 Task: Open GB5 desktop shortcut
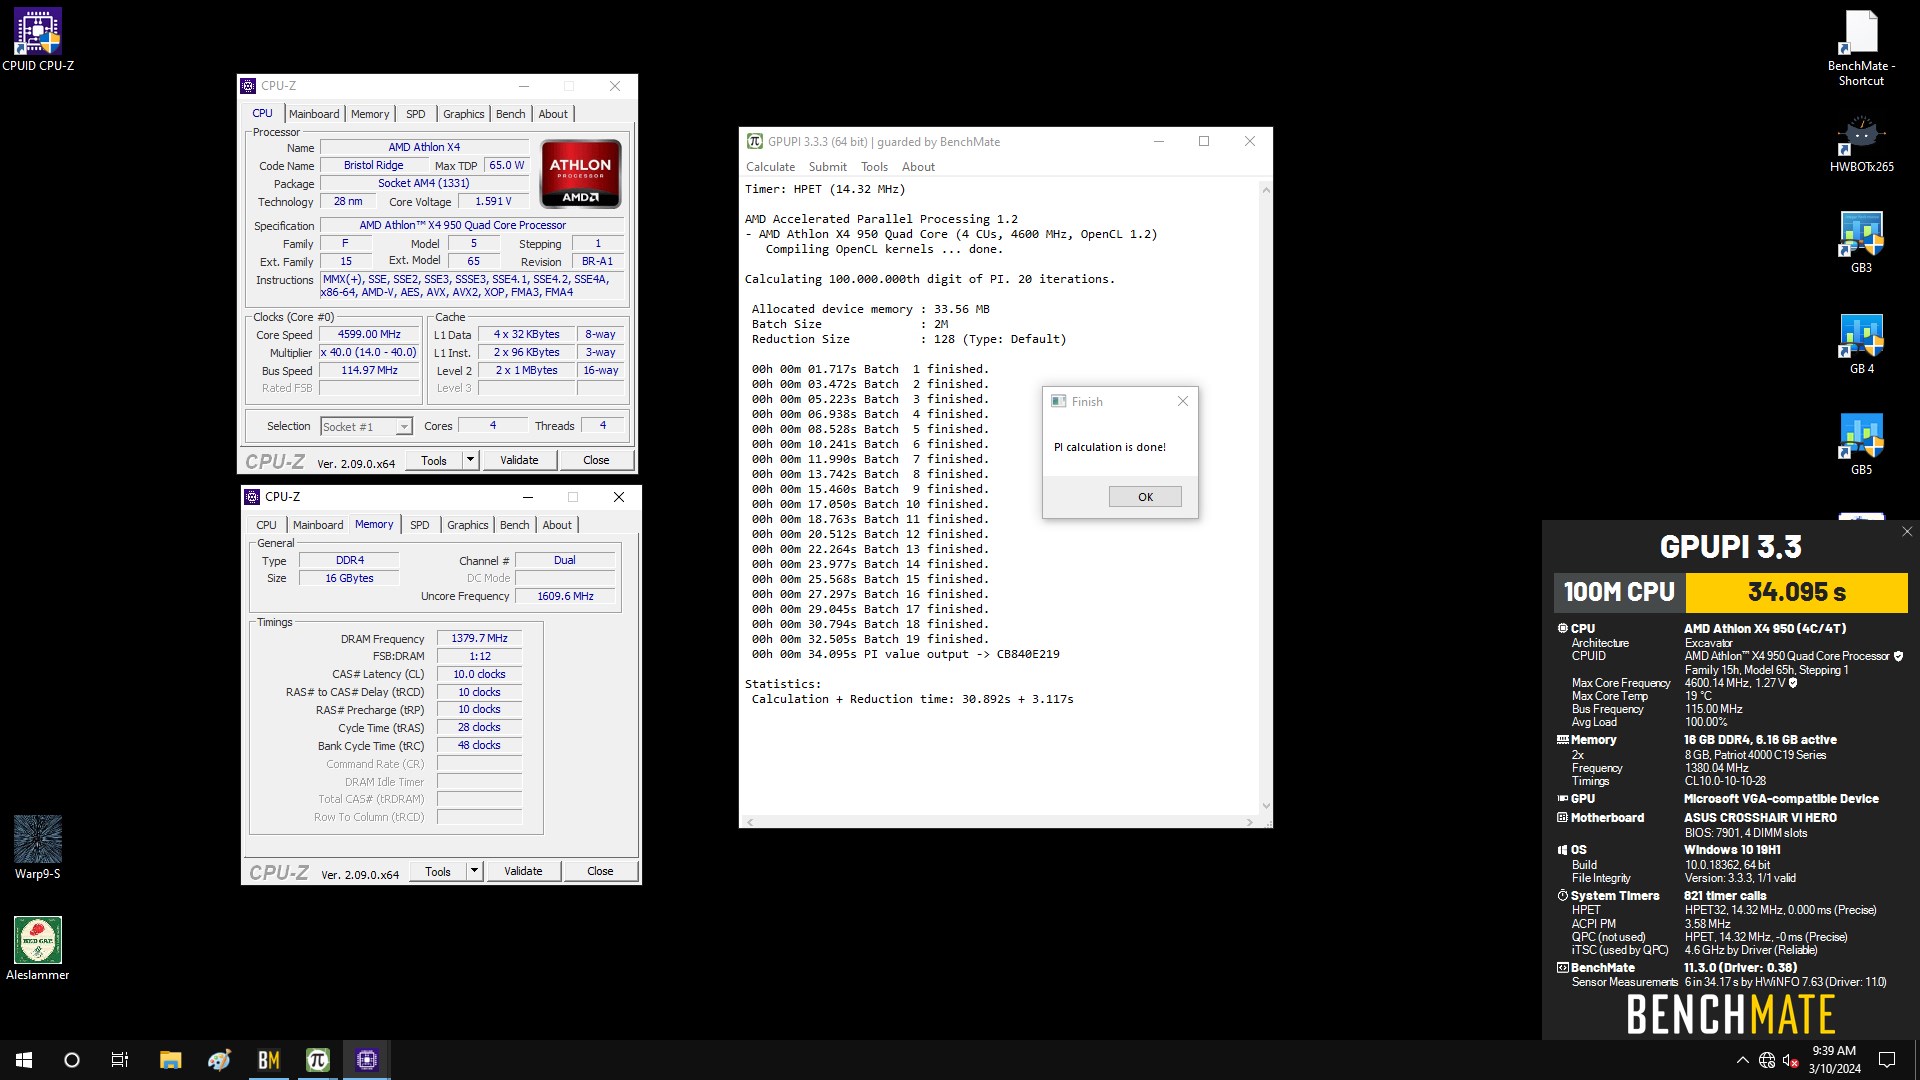(x=1861, y=445)
